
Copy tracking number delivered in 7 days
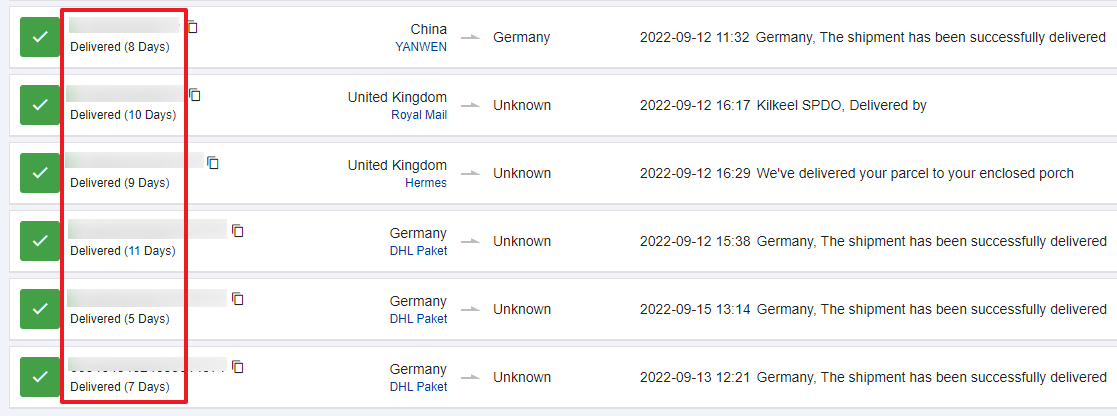click(238, 367)
